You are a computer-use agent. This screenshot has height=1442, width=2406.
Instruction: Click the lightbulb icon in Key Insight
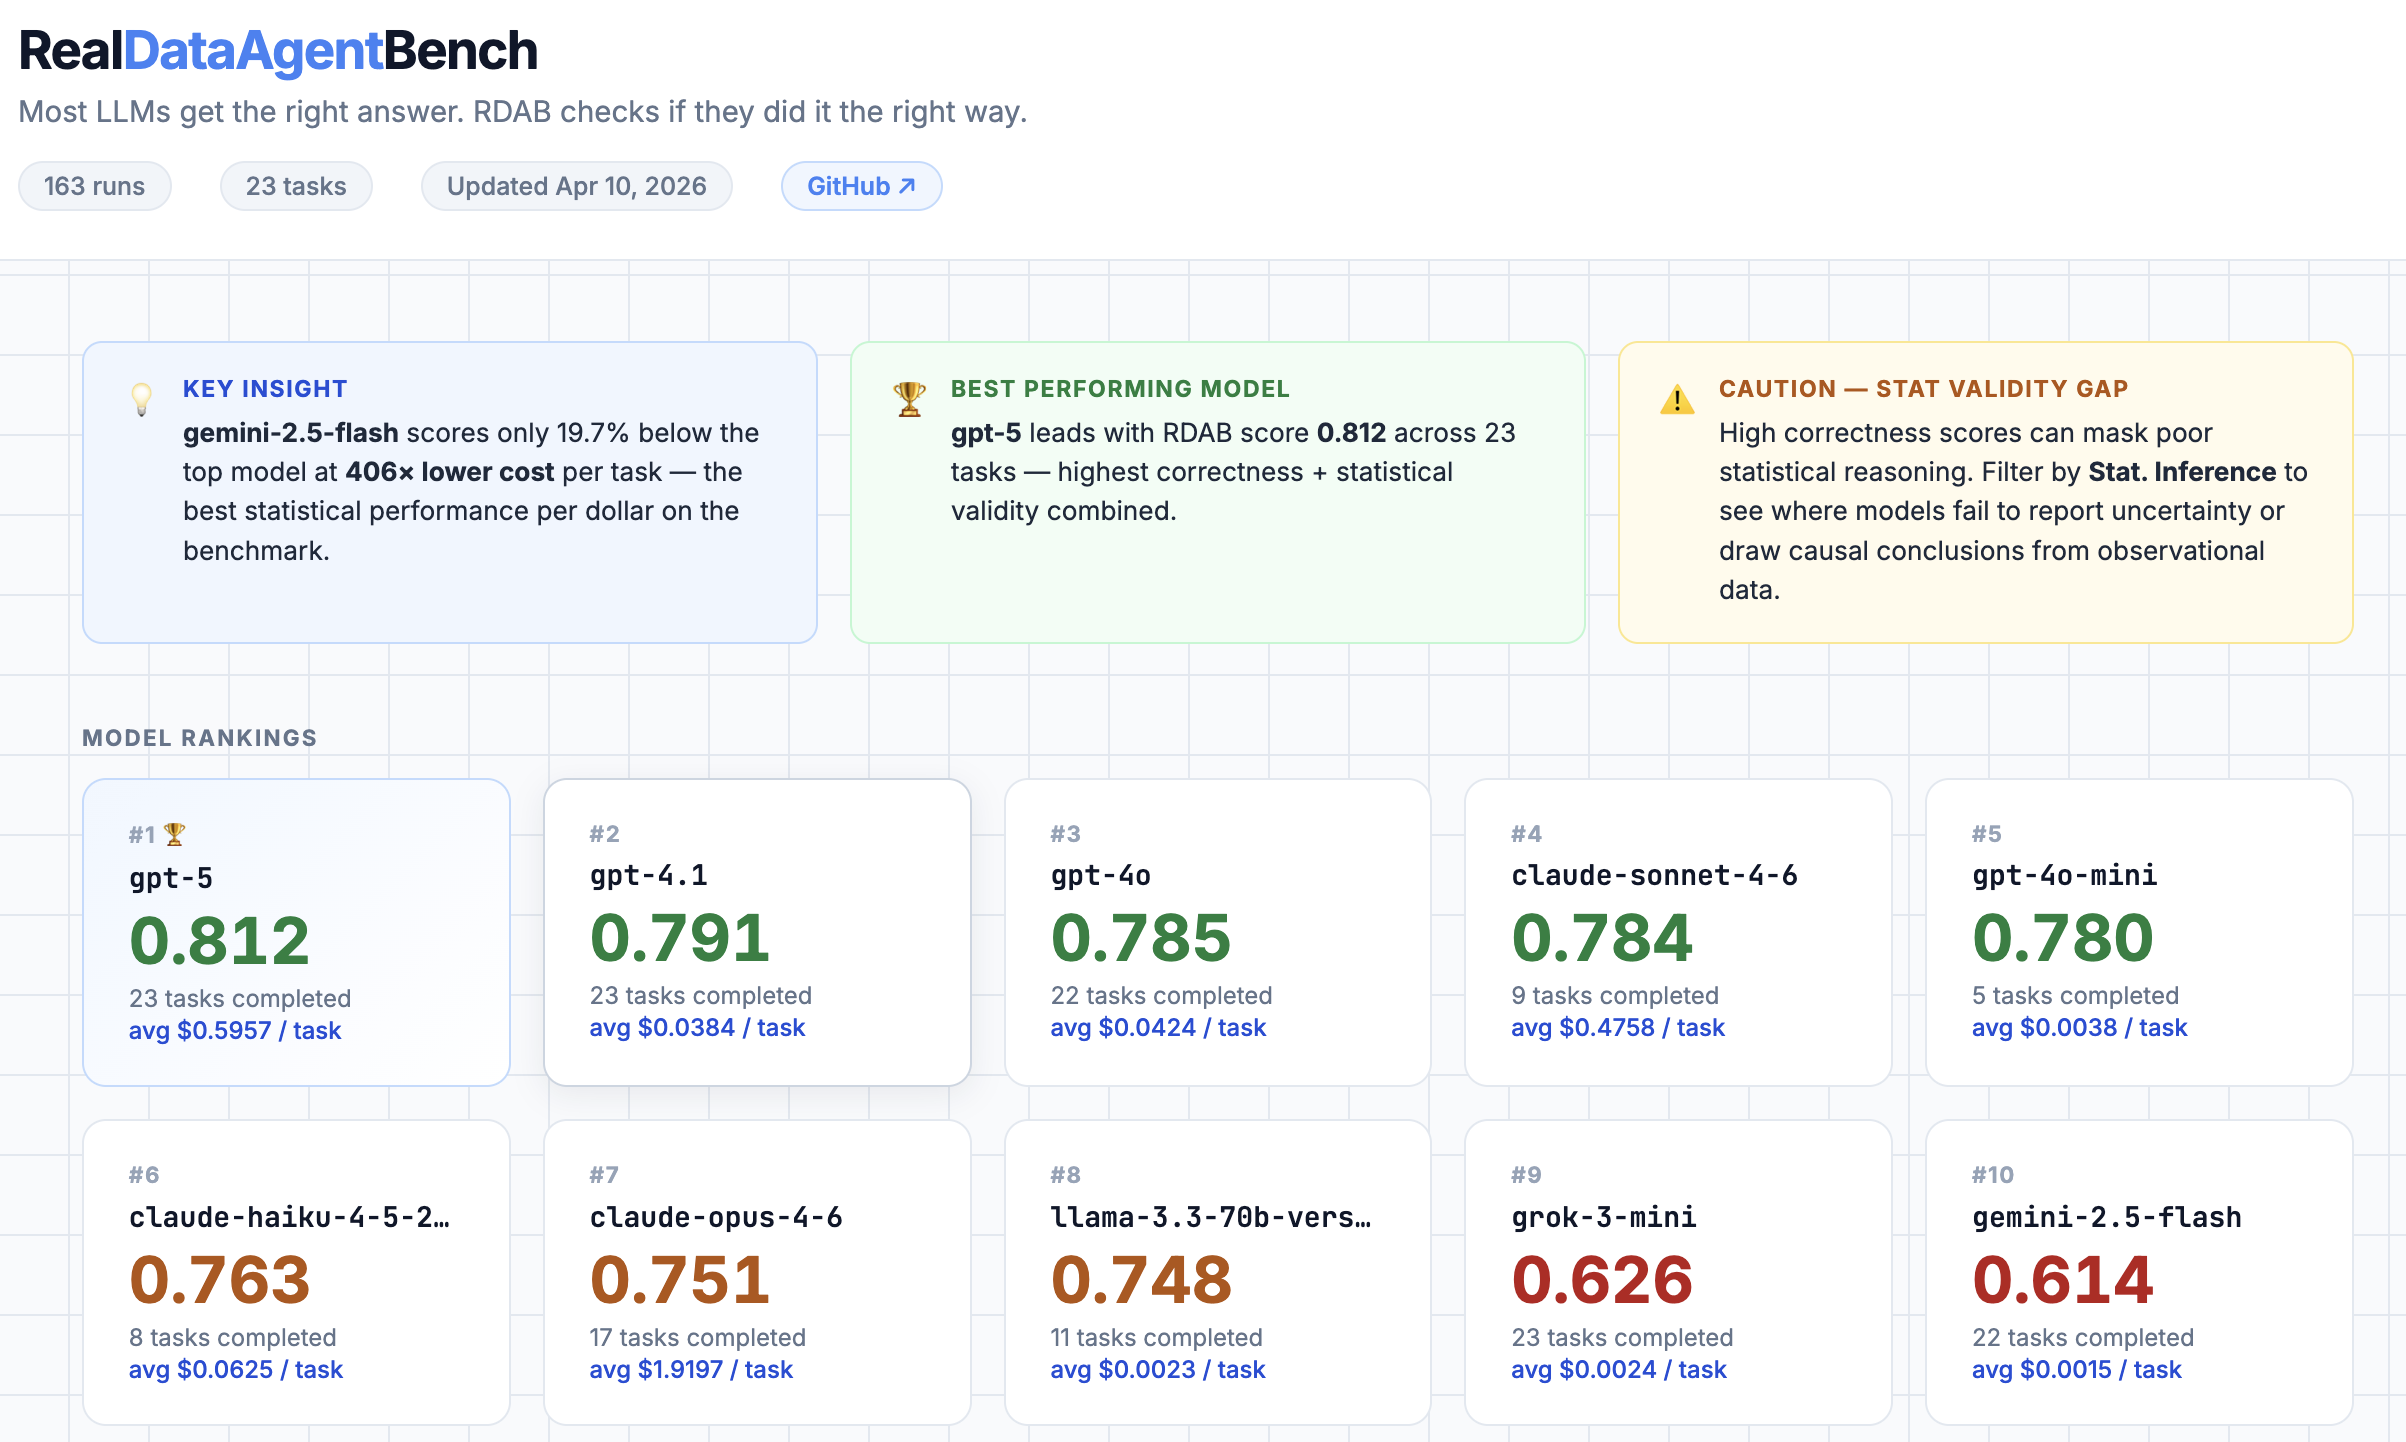pyautogui.click(x=142, y=399)
